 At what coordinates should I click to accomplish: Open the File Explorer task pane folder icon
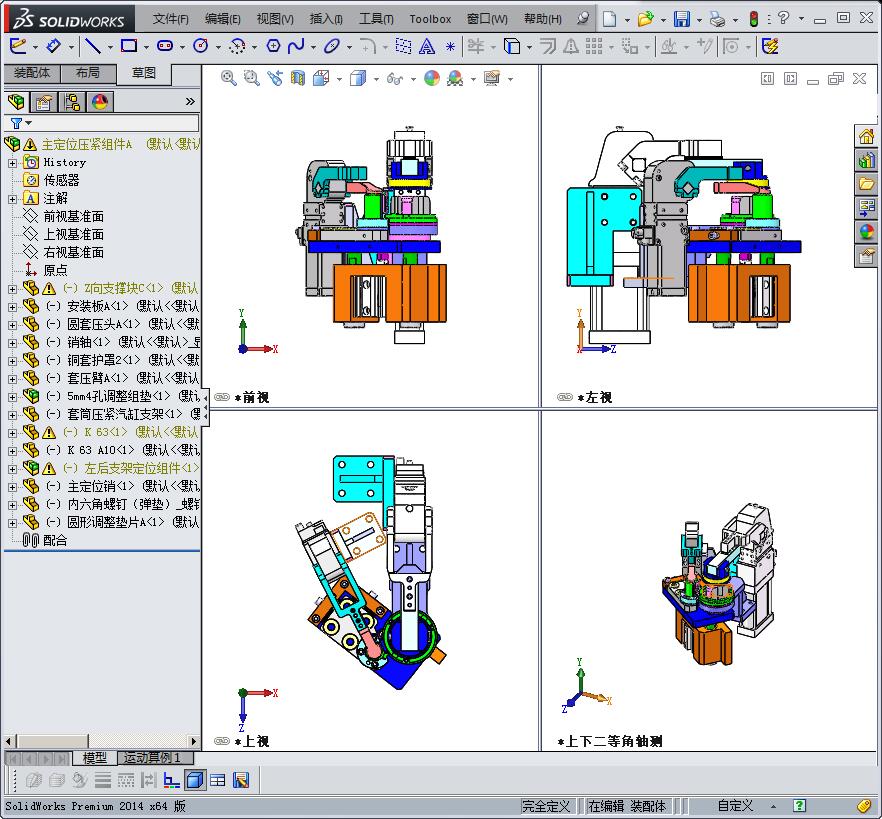[866, 183]
